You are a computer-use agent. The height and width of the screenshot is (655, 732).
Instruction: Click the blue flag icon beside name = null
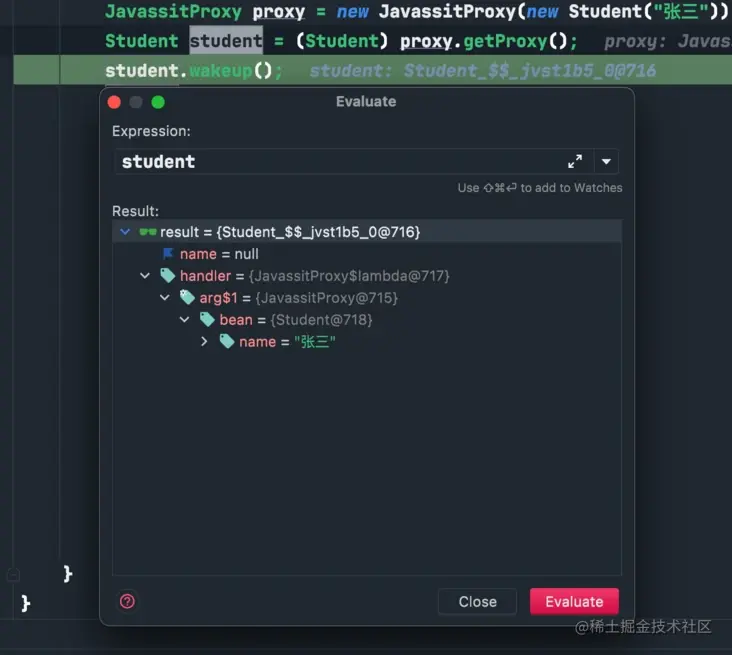click(x=168, y=254)
